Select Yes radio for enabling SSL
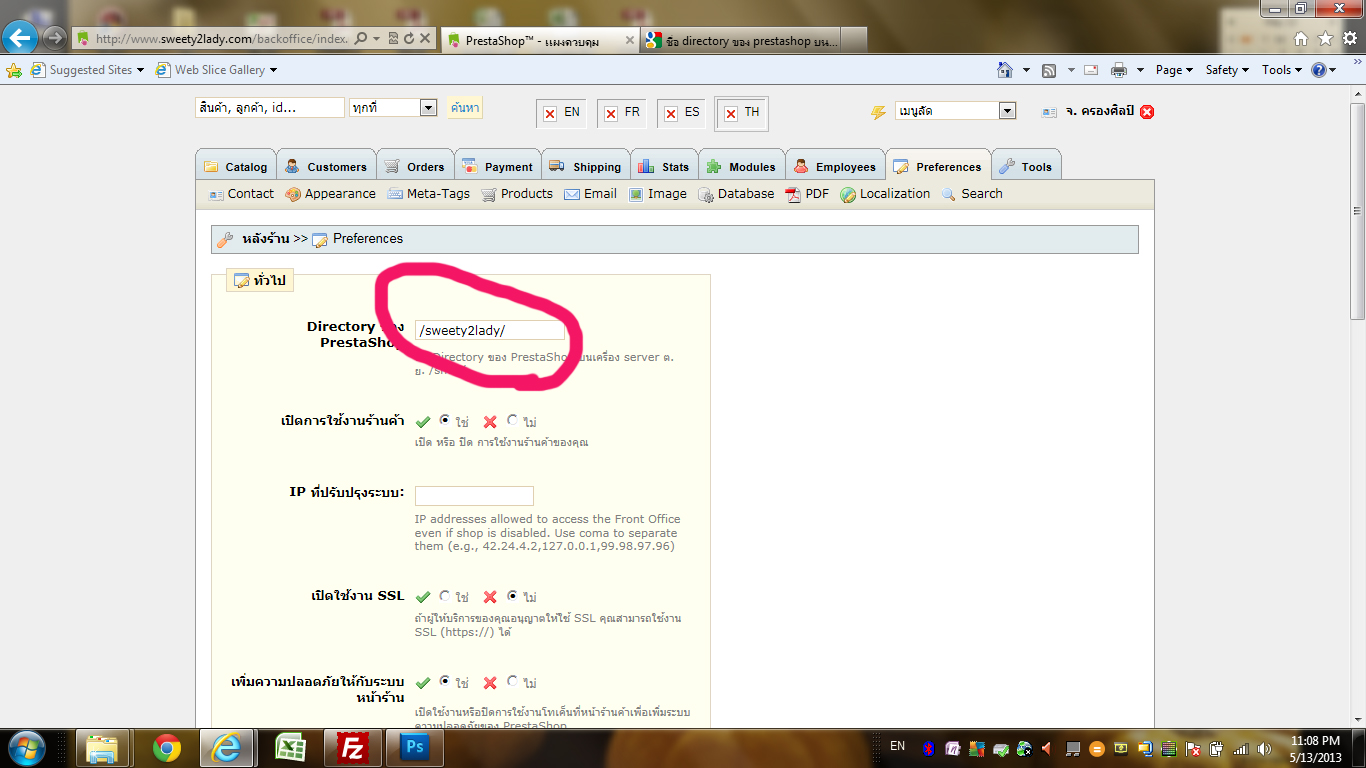The width and height of the screenshot is (1366, 768). (445, 596)
